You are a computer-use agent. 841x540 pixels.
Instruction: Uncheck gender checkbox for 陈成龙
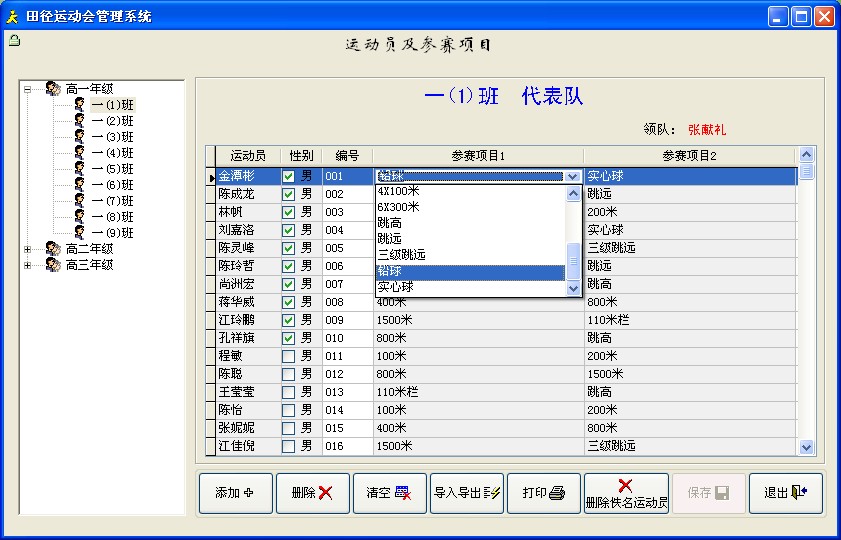point(289,194)
